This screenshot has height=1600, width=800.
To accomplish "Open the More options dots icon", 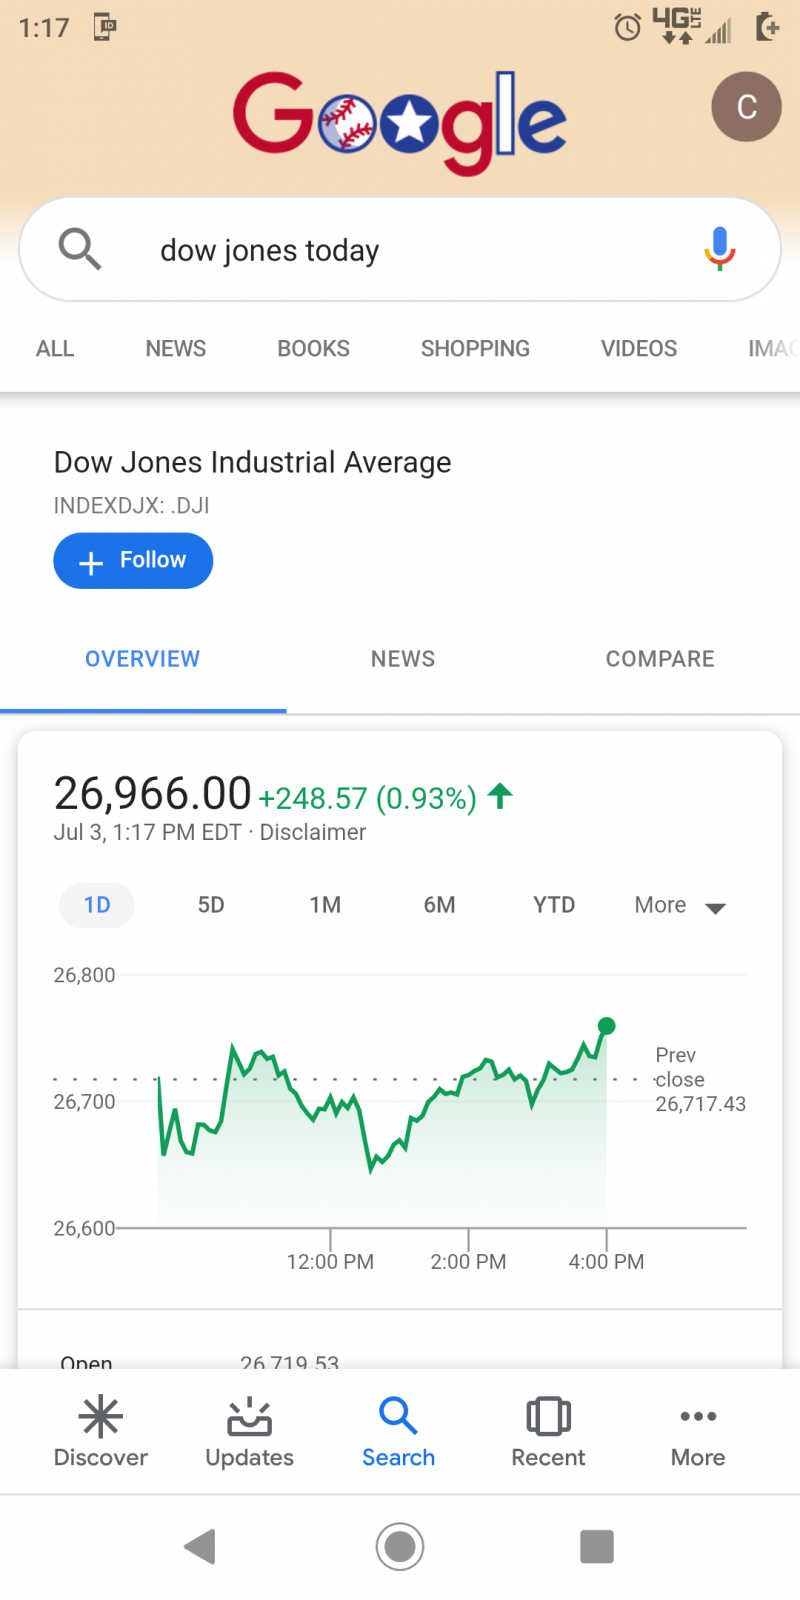I will coord(698,1416).
